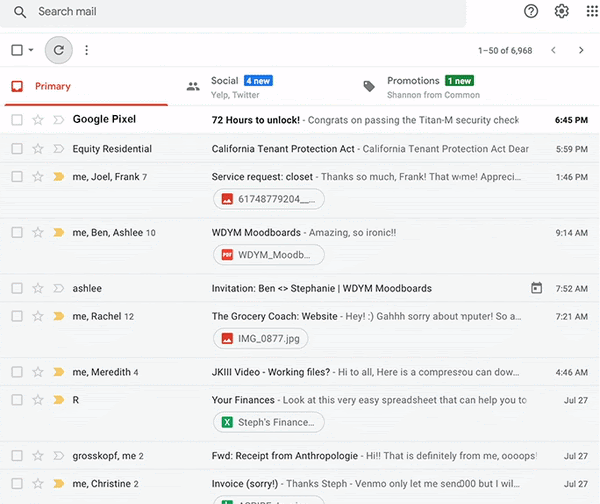
Task: Tick the checkbox for Equity Residential email
Action: (17, 149)
